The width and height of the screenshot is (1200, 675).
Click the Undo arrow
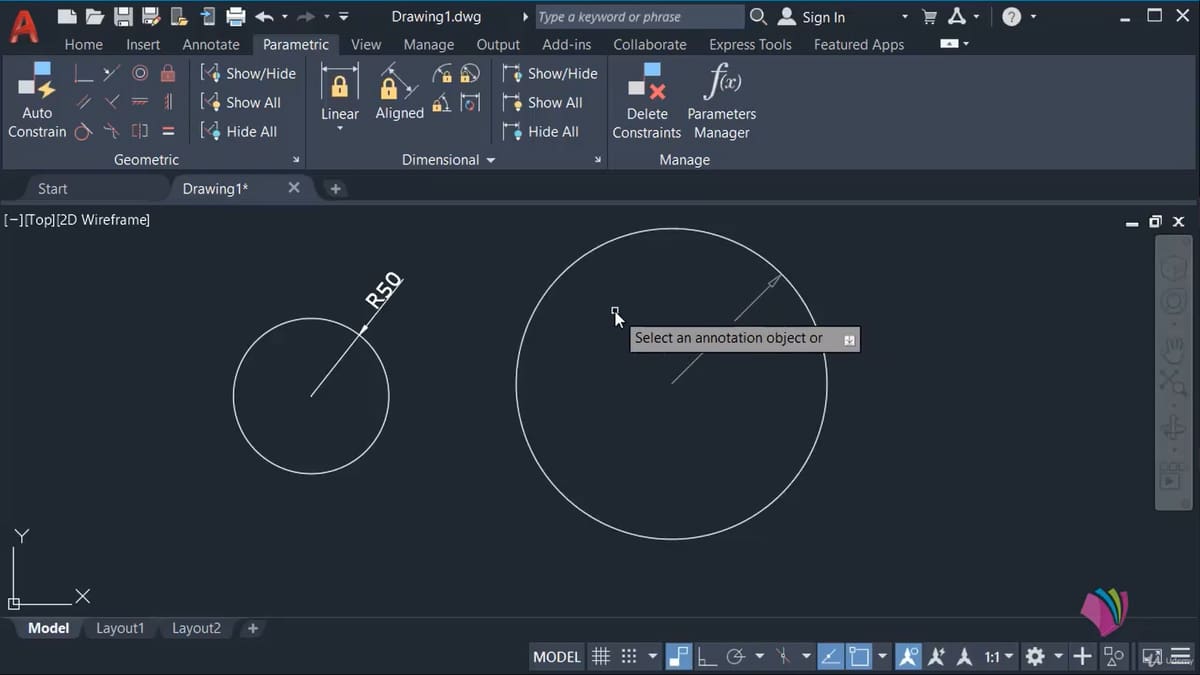264,16
